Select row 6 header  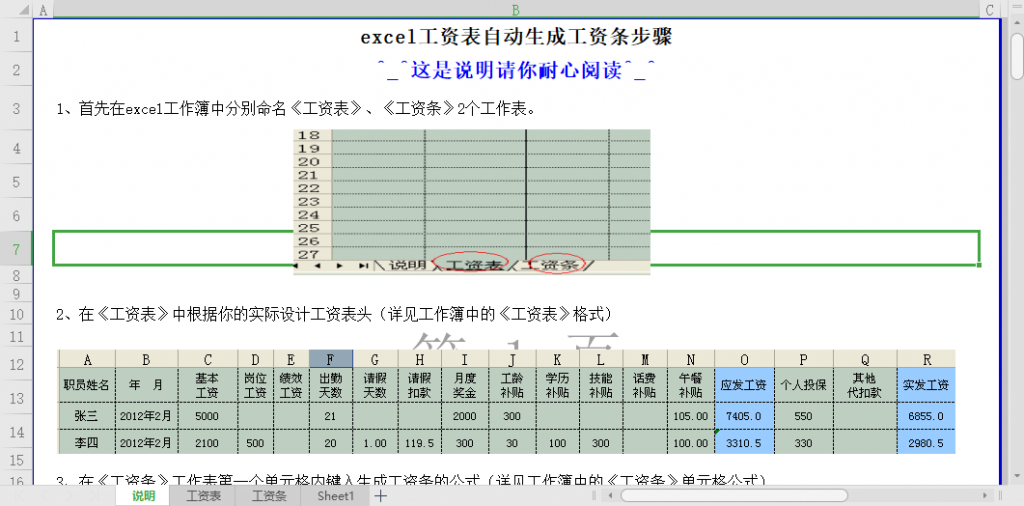click(16, 215)
